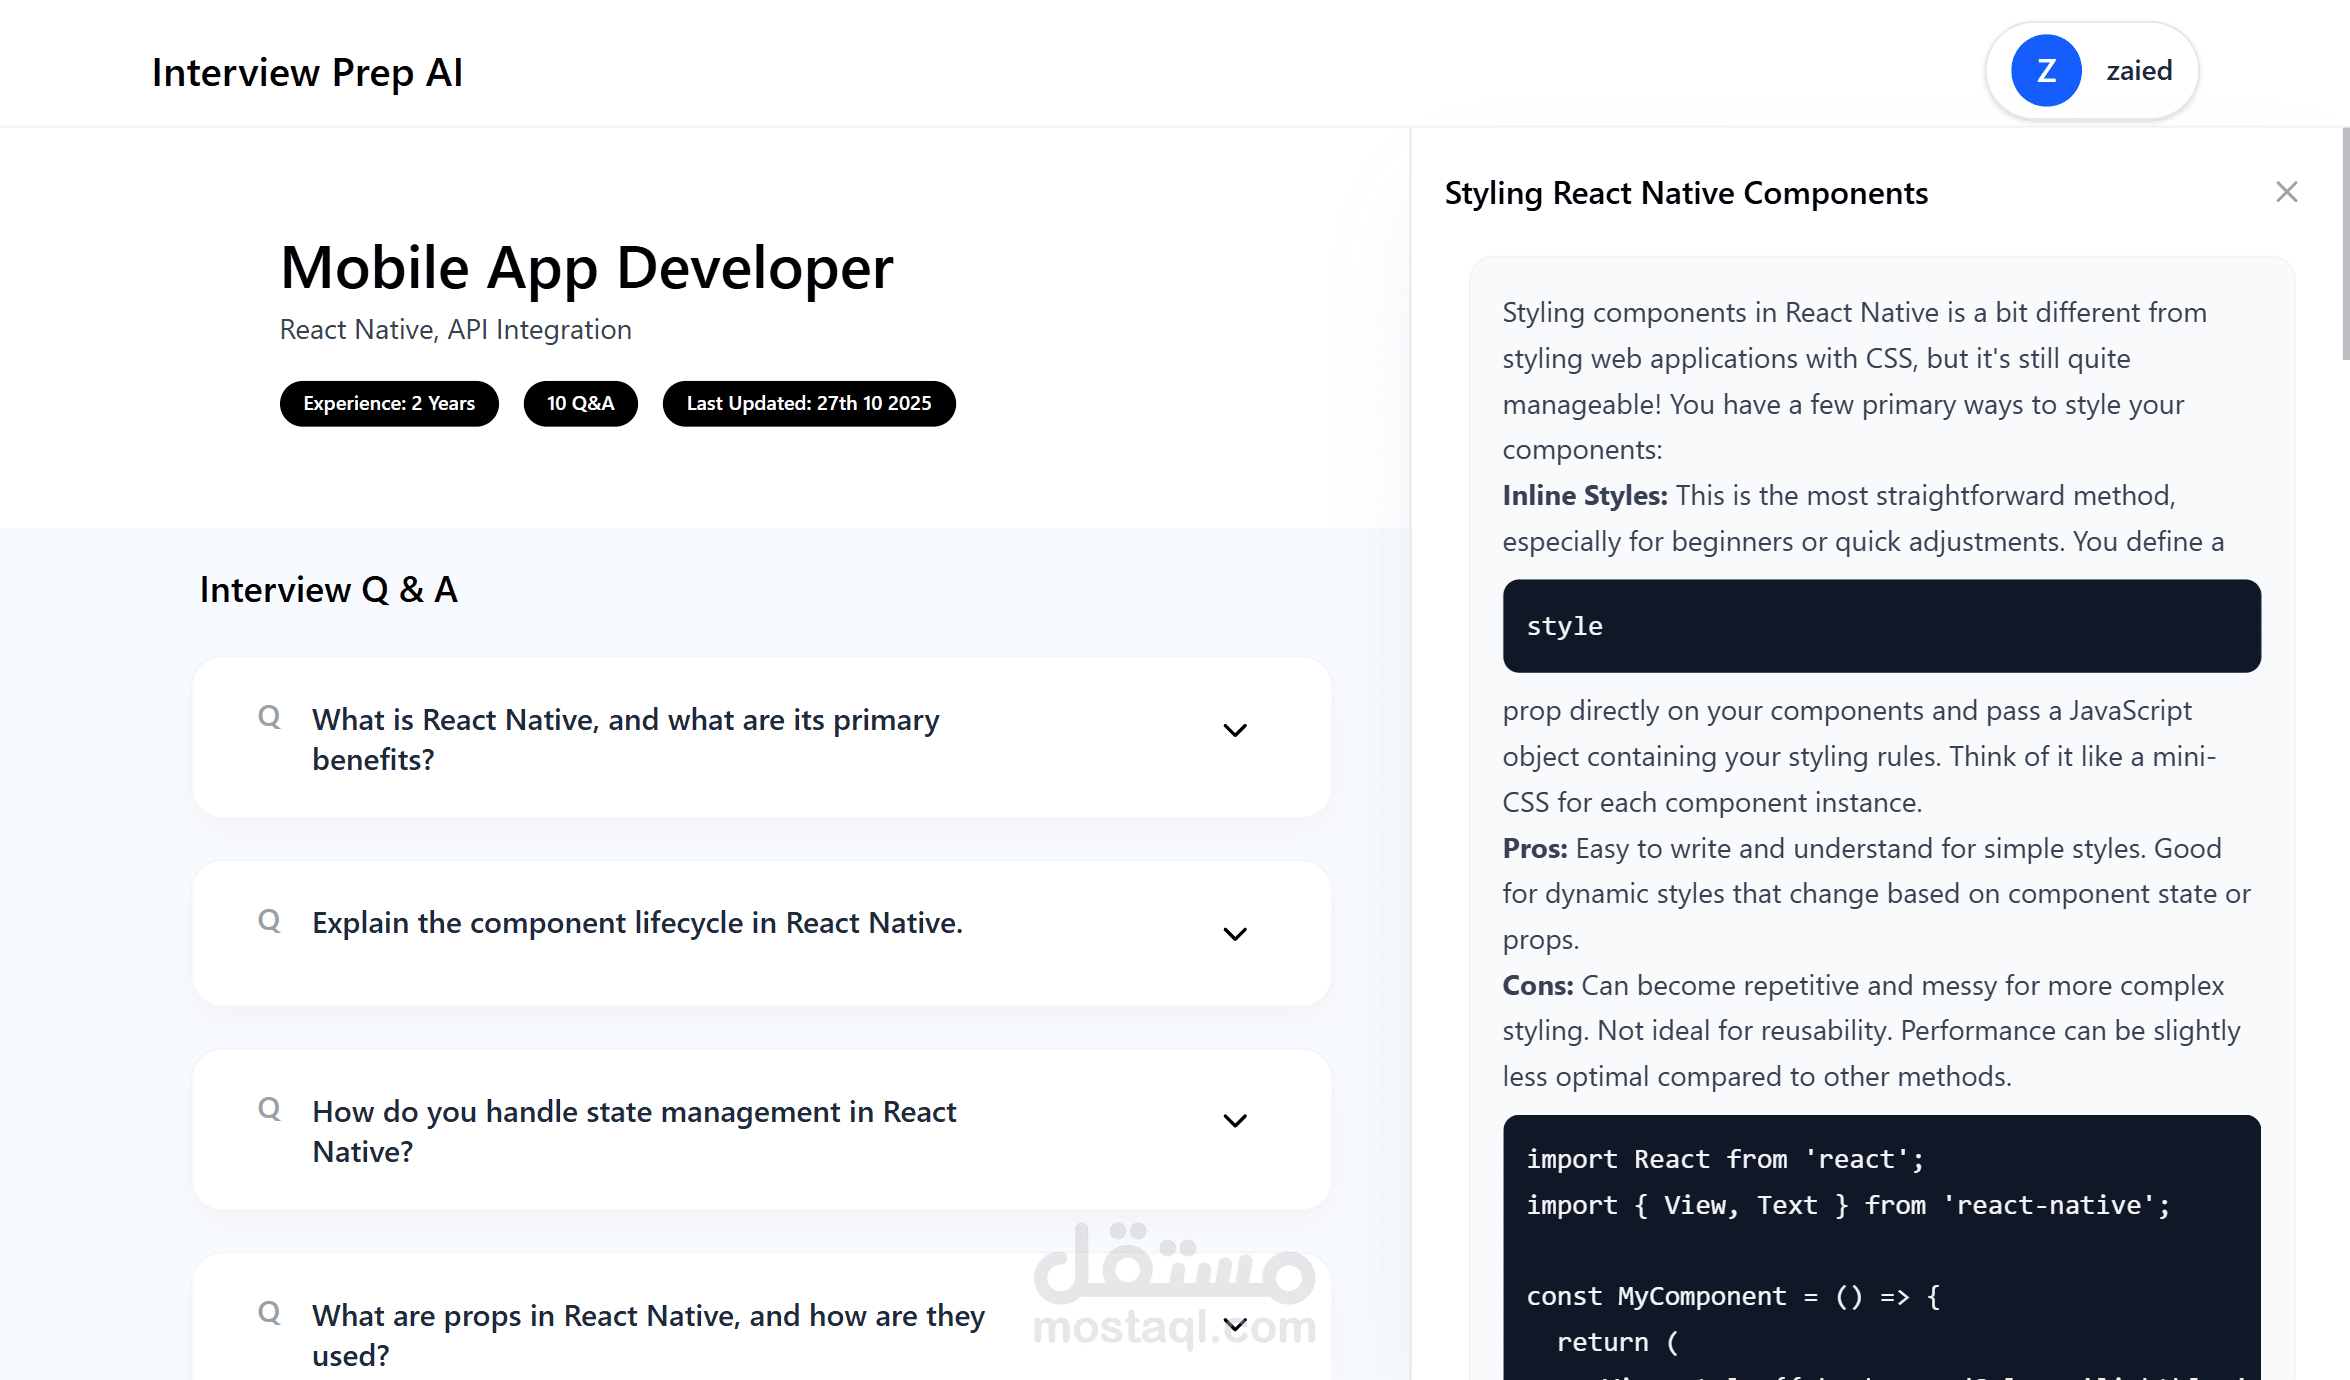The image size is (2350, 1380).
Task: Click the right panel vertical scrollbar
Action: (x=2344, y=245)
